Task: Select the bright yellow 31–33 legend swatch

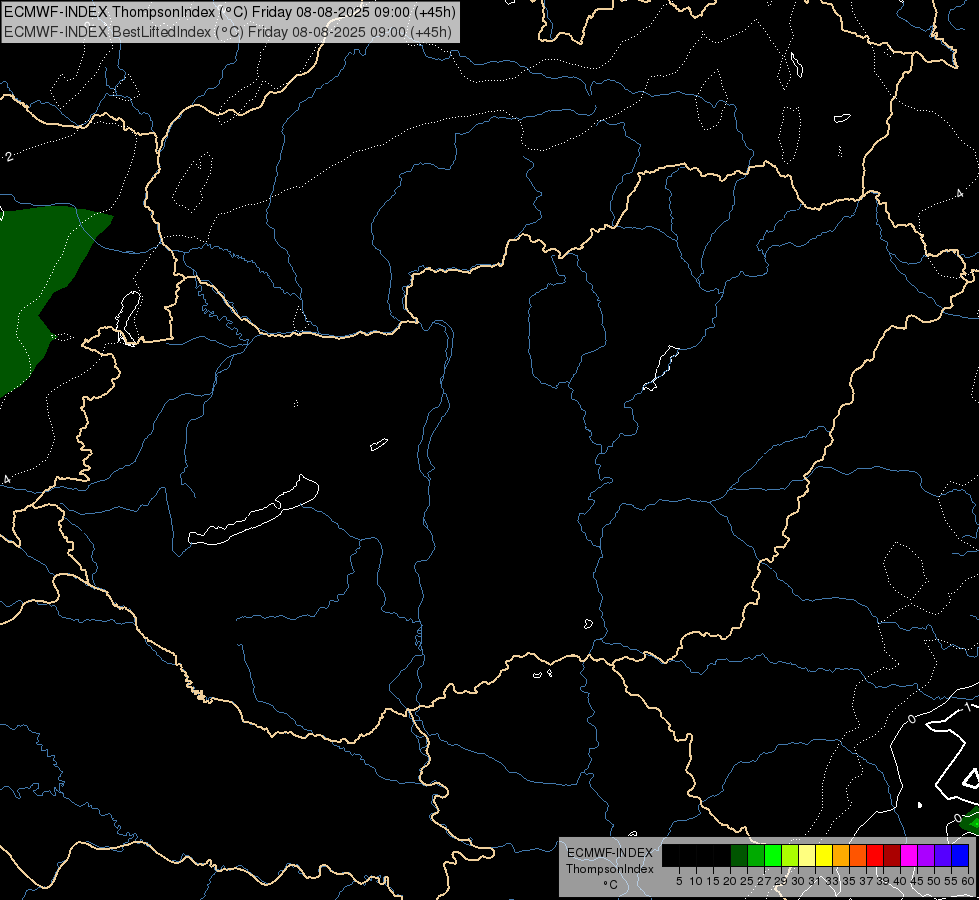Action: click(x=824, y=856)
